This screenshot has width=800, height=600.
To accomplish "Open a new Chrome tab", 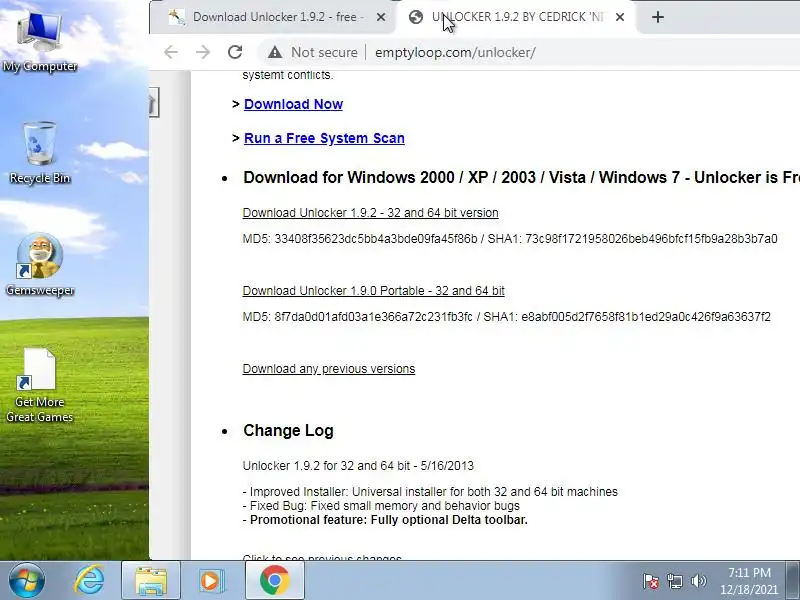I will pyautogui.click(x=658, y=17).
